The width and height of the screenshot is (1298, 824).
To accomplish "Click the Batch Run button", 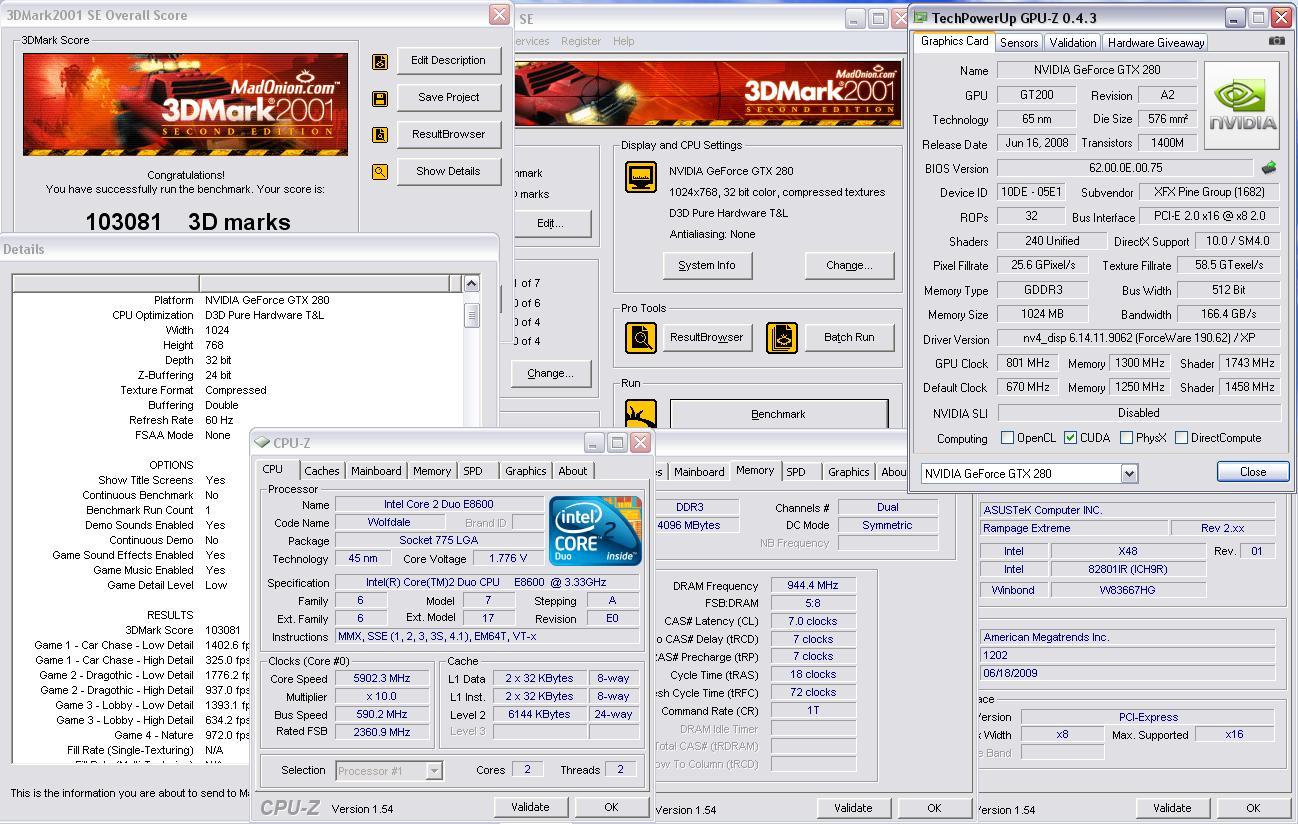I will [x=849, y=337].
